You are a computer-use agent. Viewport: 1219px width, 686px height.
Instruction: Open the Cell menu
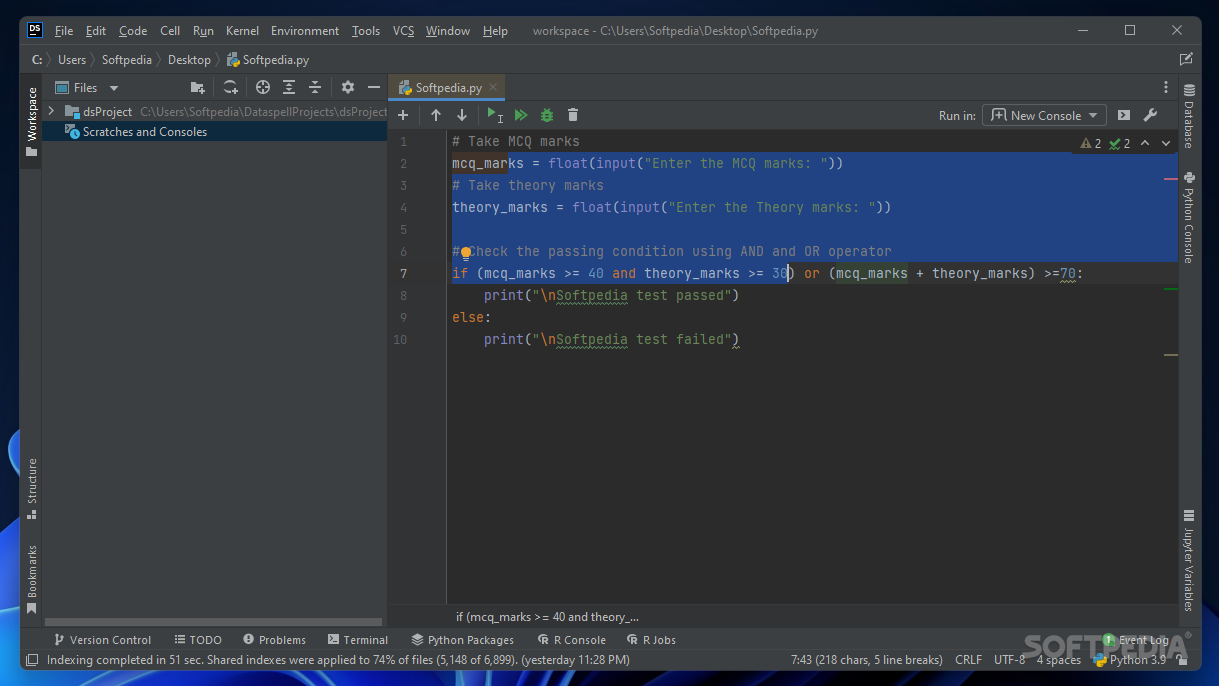[x=170, y=31]
